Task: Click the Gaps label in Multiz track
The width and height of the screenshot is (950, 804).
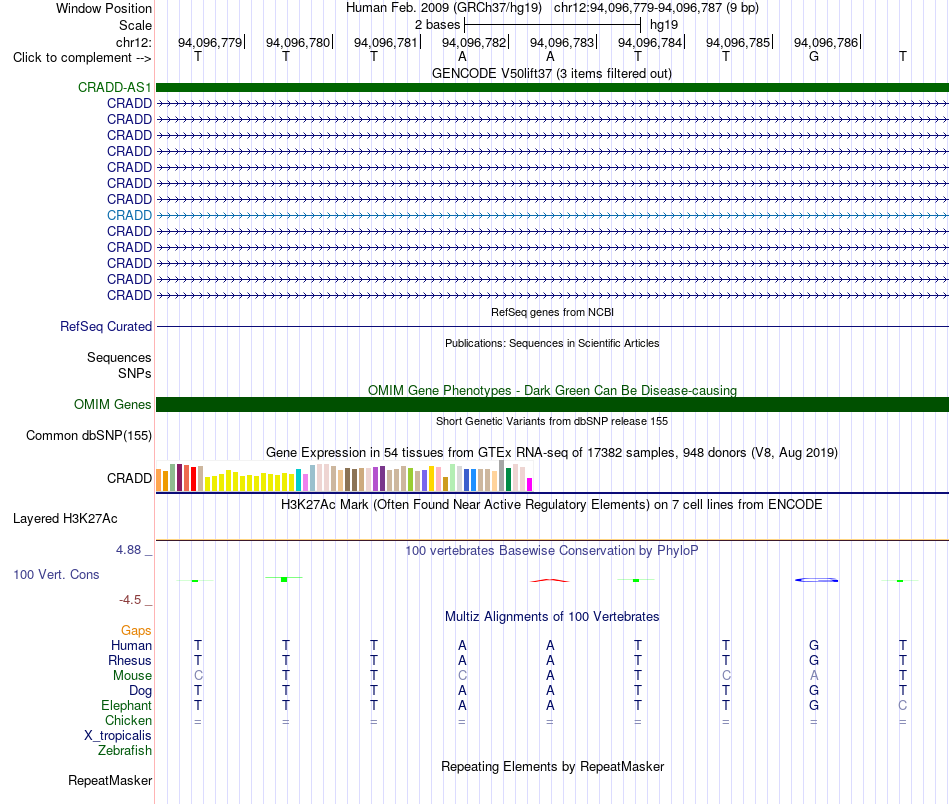Action: [136, 631]
